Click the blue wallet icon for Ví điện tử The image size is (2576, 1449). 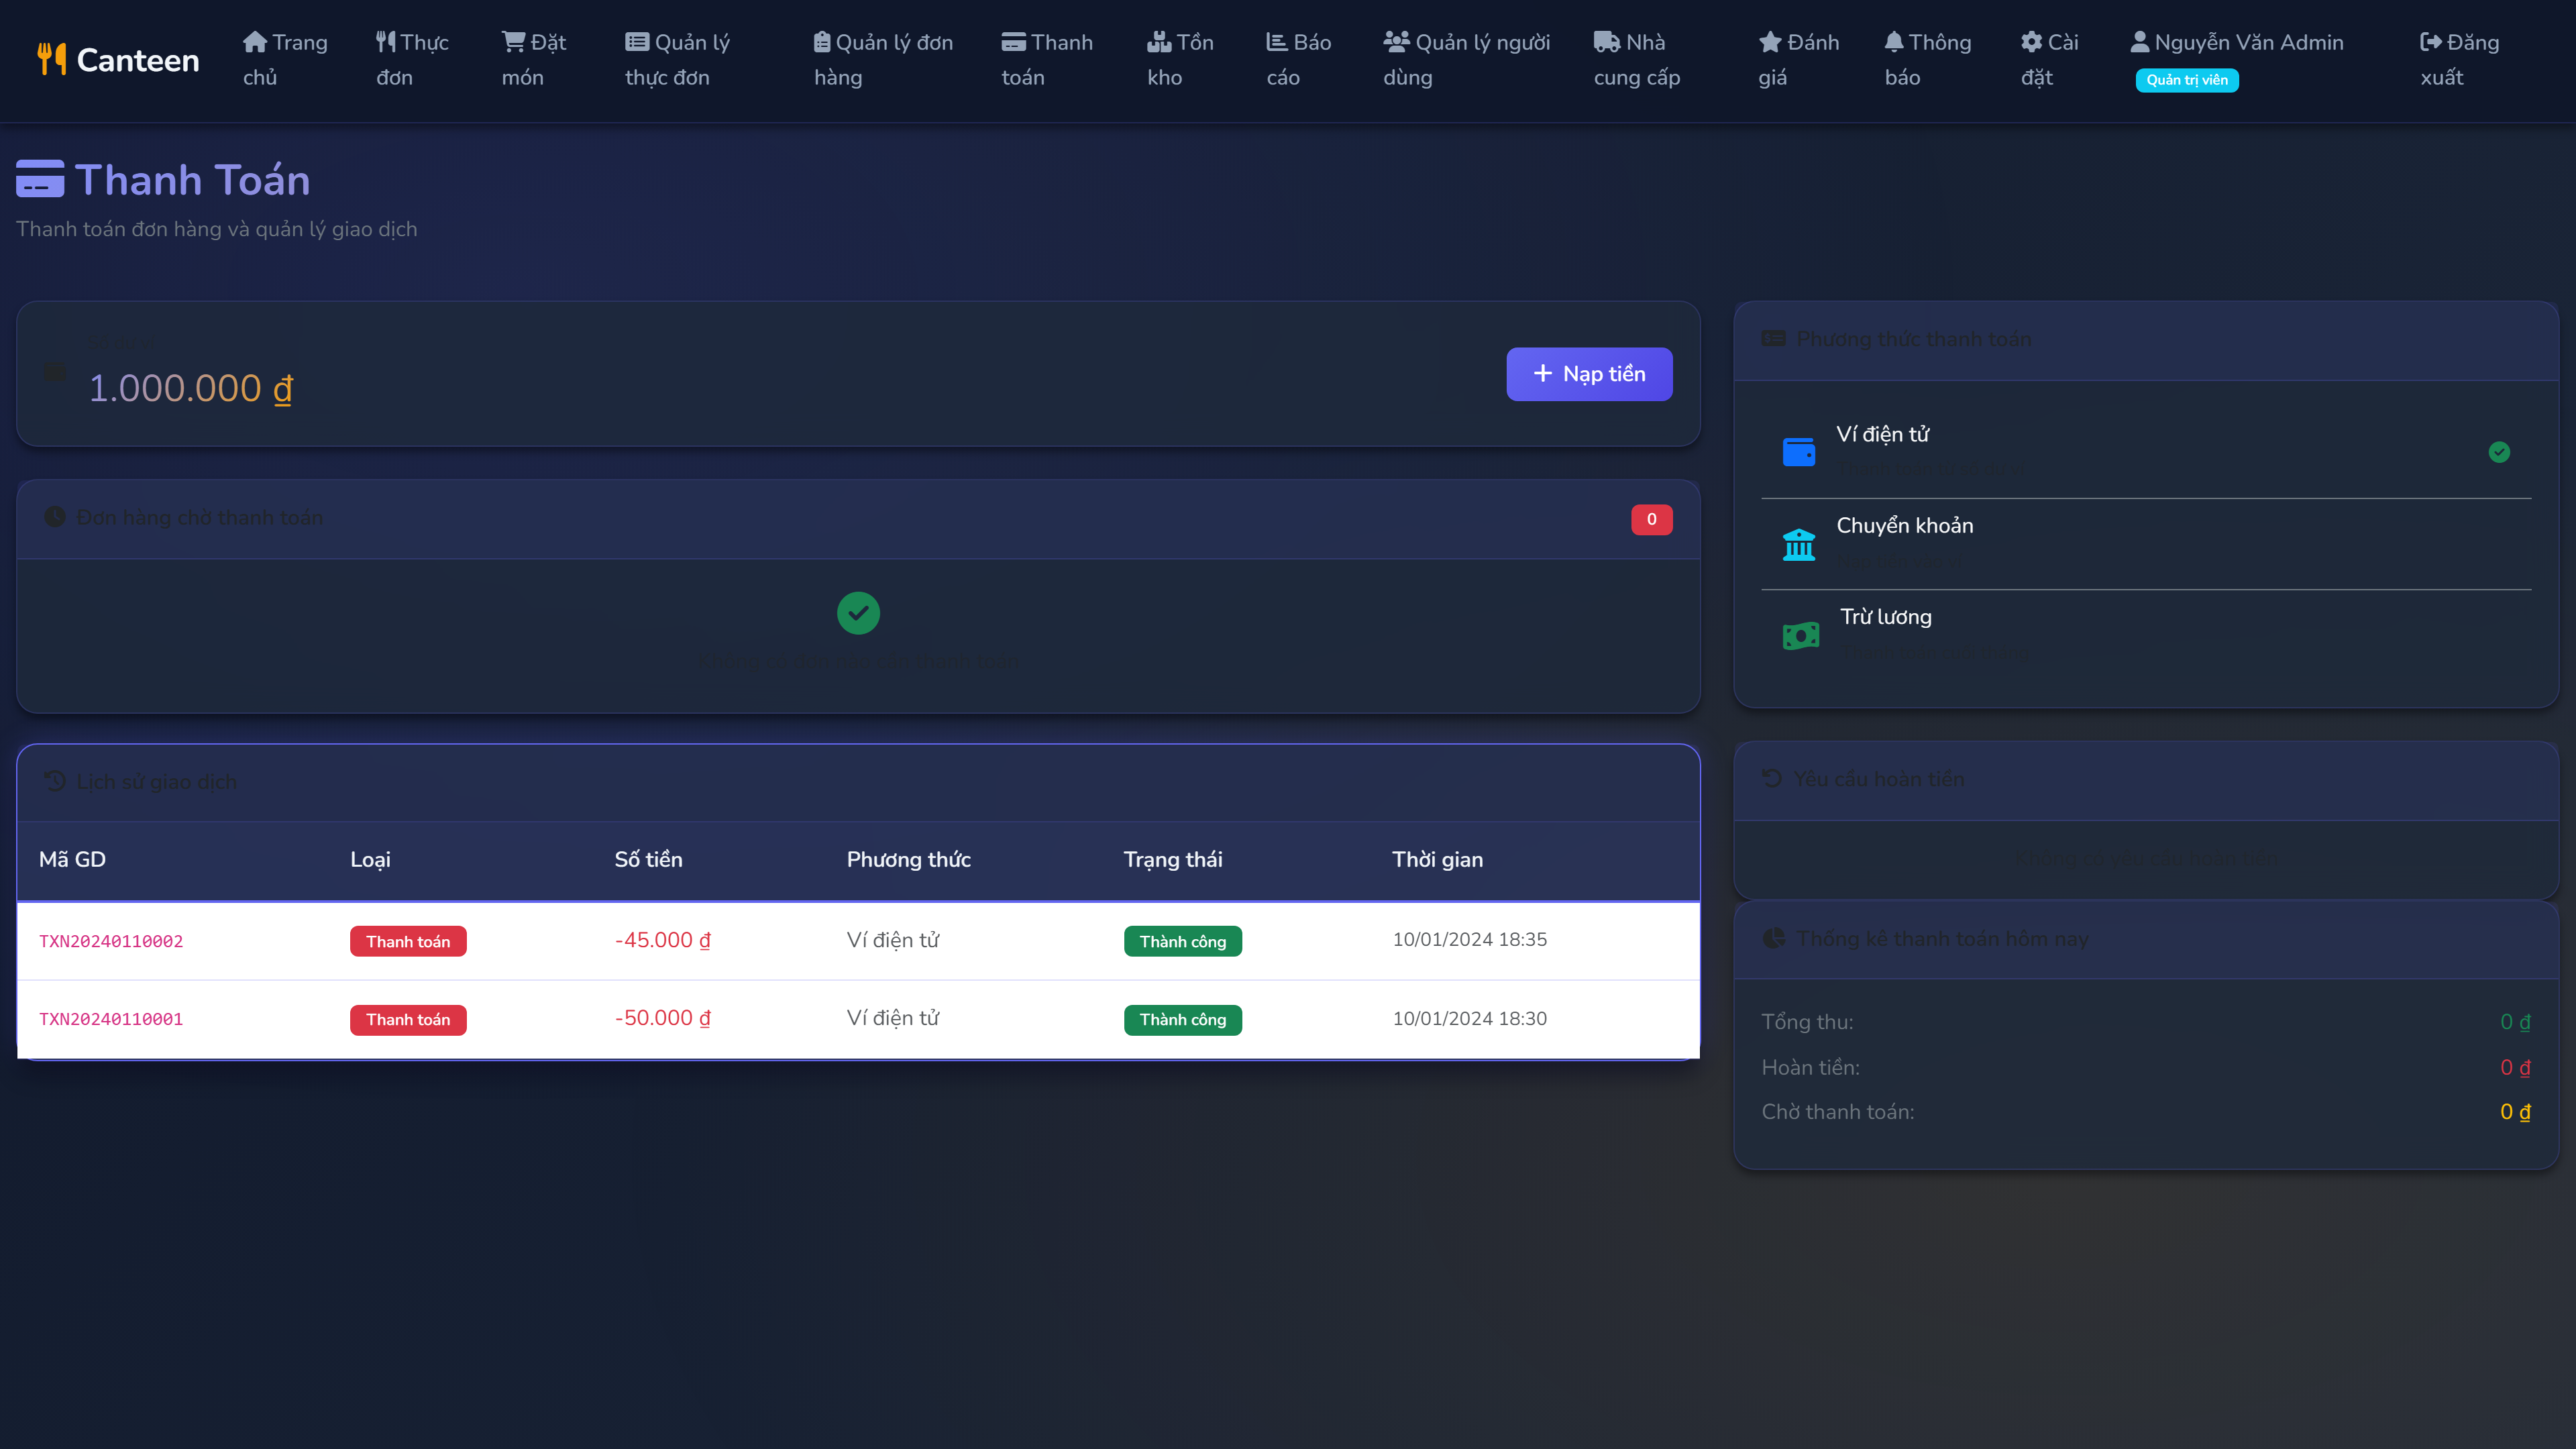pyautogui.click(x=1798, y=452)
